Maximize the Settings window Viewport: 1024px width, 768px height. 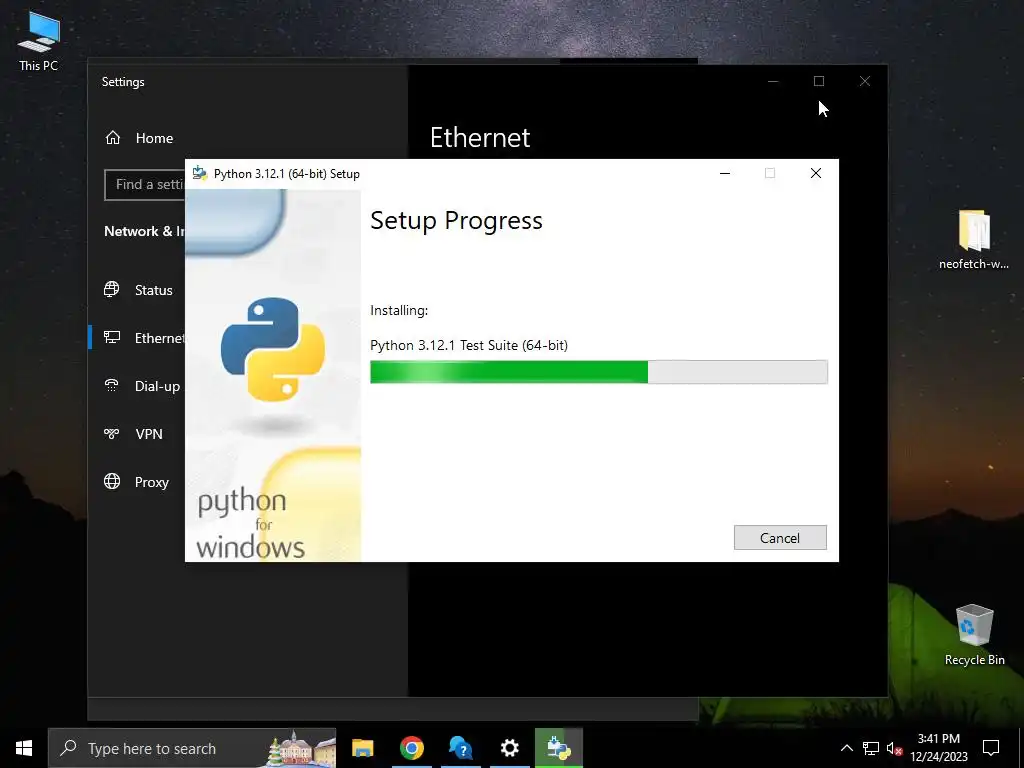(x=819, y=81)
